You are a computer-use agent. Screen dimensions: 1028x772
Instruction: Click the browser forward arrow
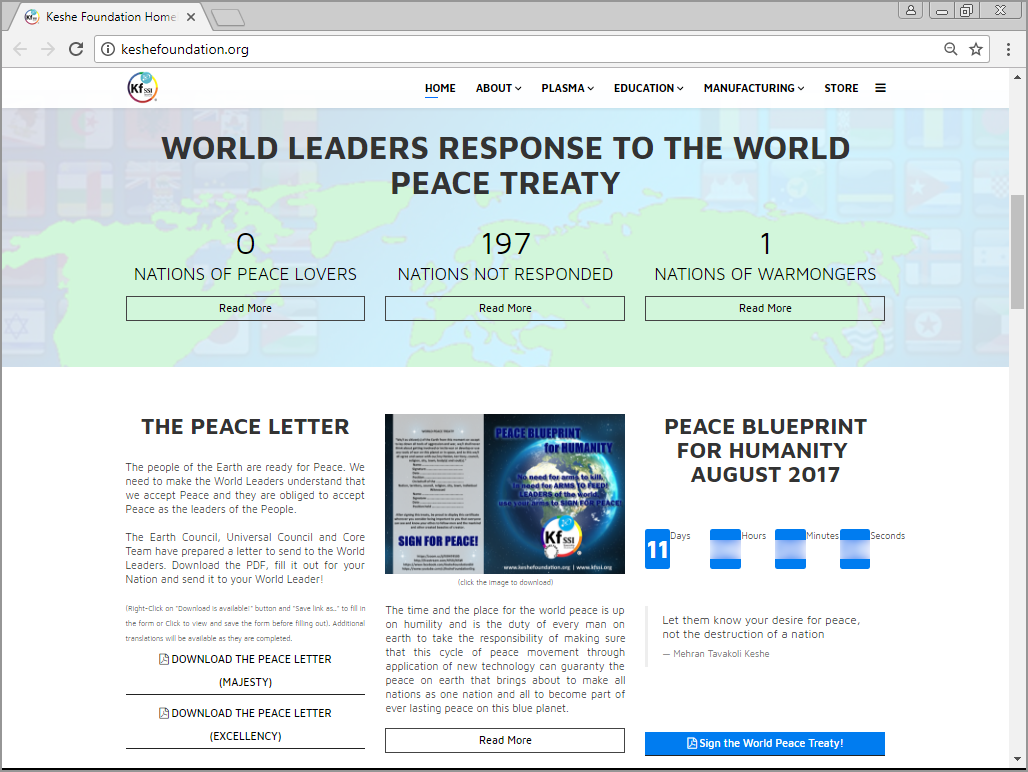click(x=48, y=49)
